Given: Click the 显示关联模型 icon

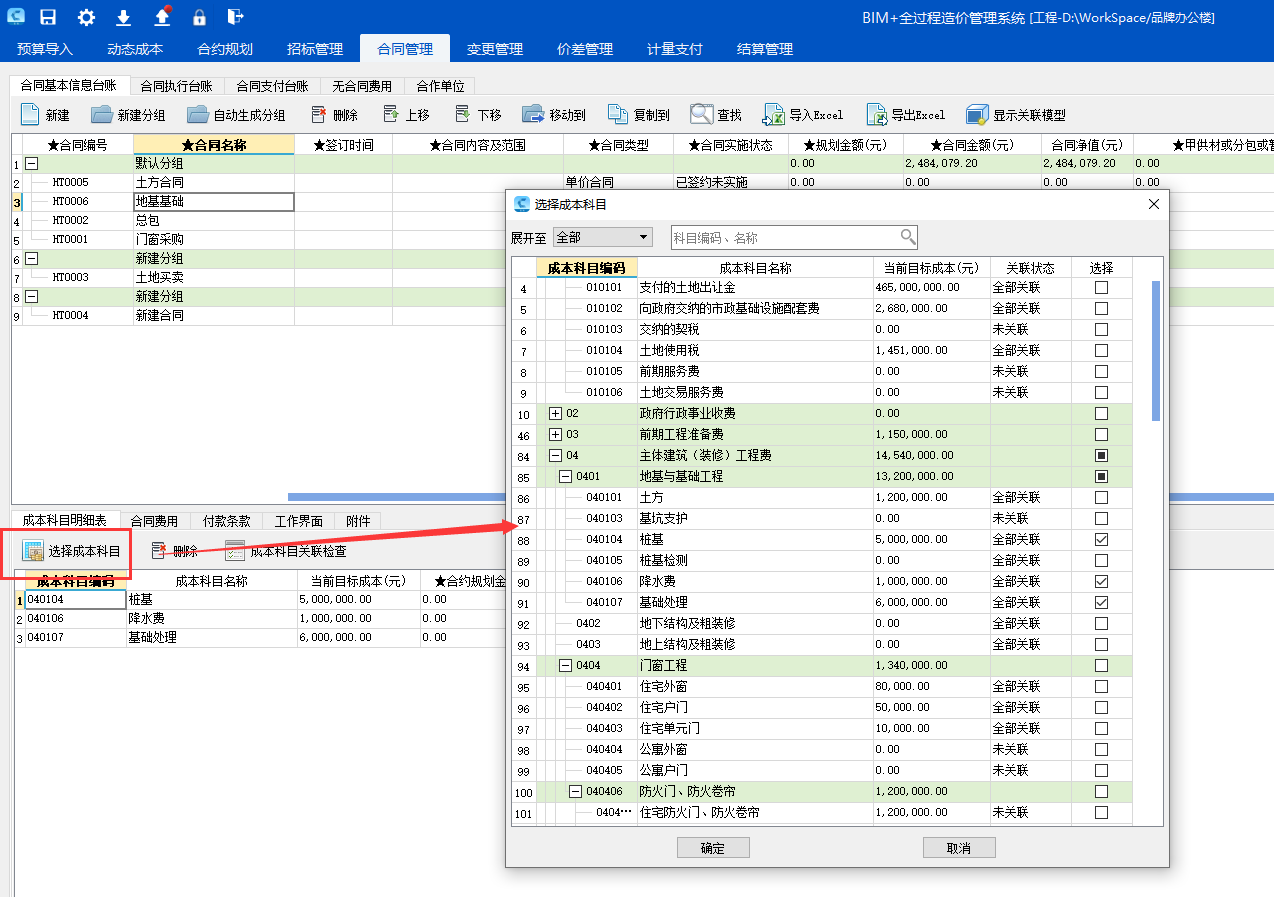Looking at the screenshot, I should pos(977,115).
